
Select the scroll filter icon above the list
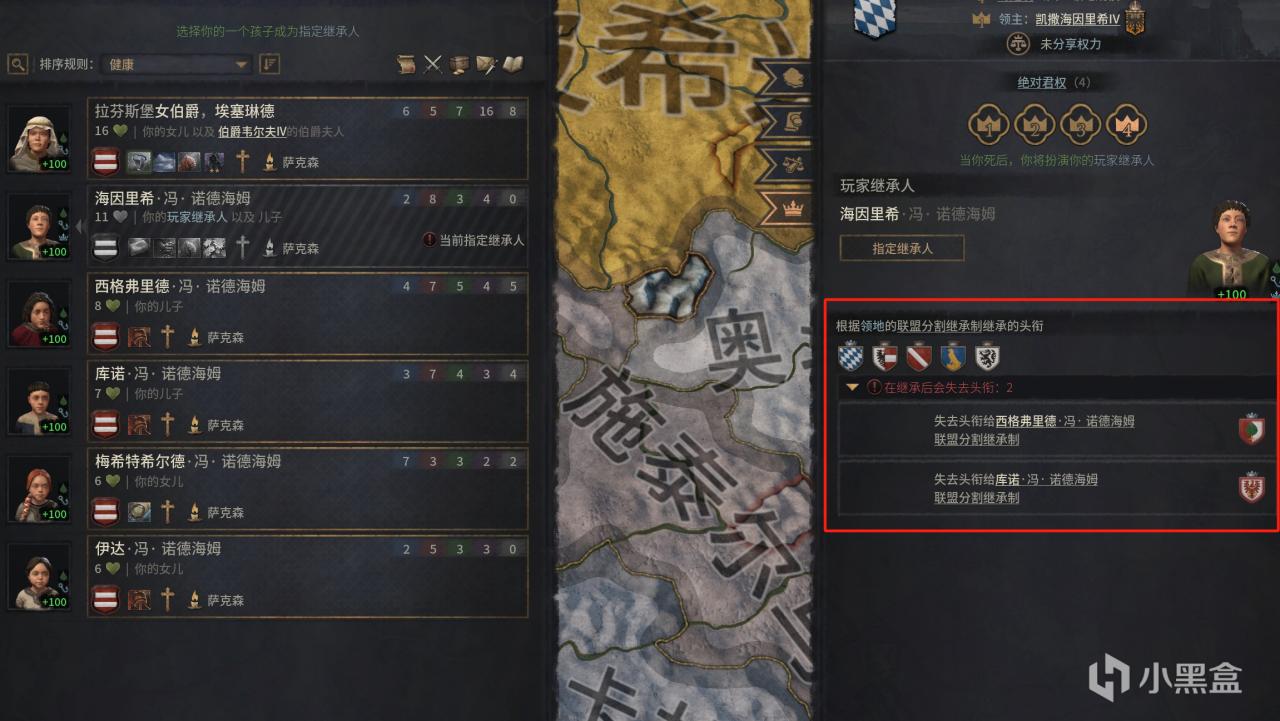click(x=406, y=65)
